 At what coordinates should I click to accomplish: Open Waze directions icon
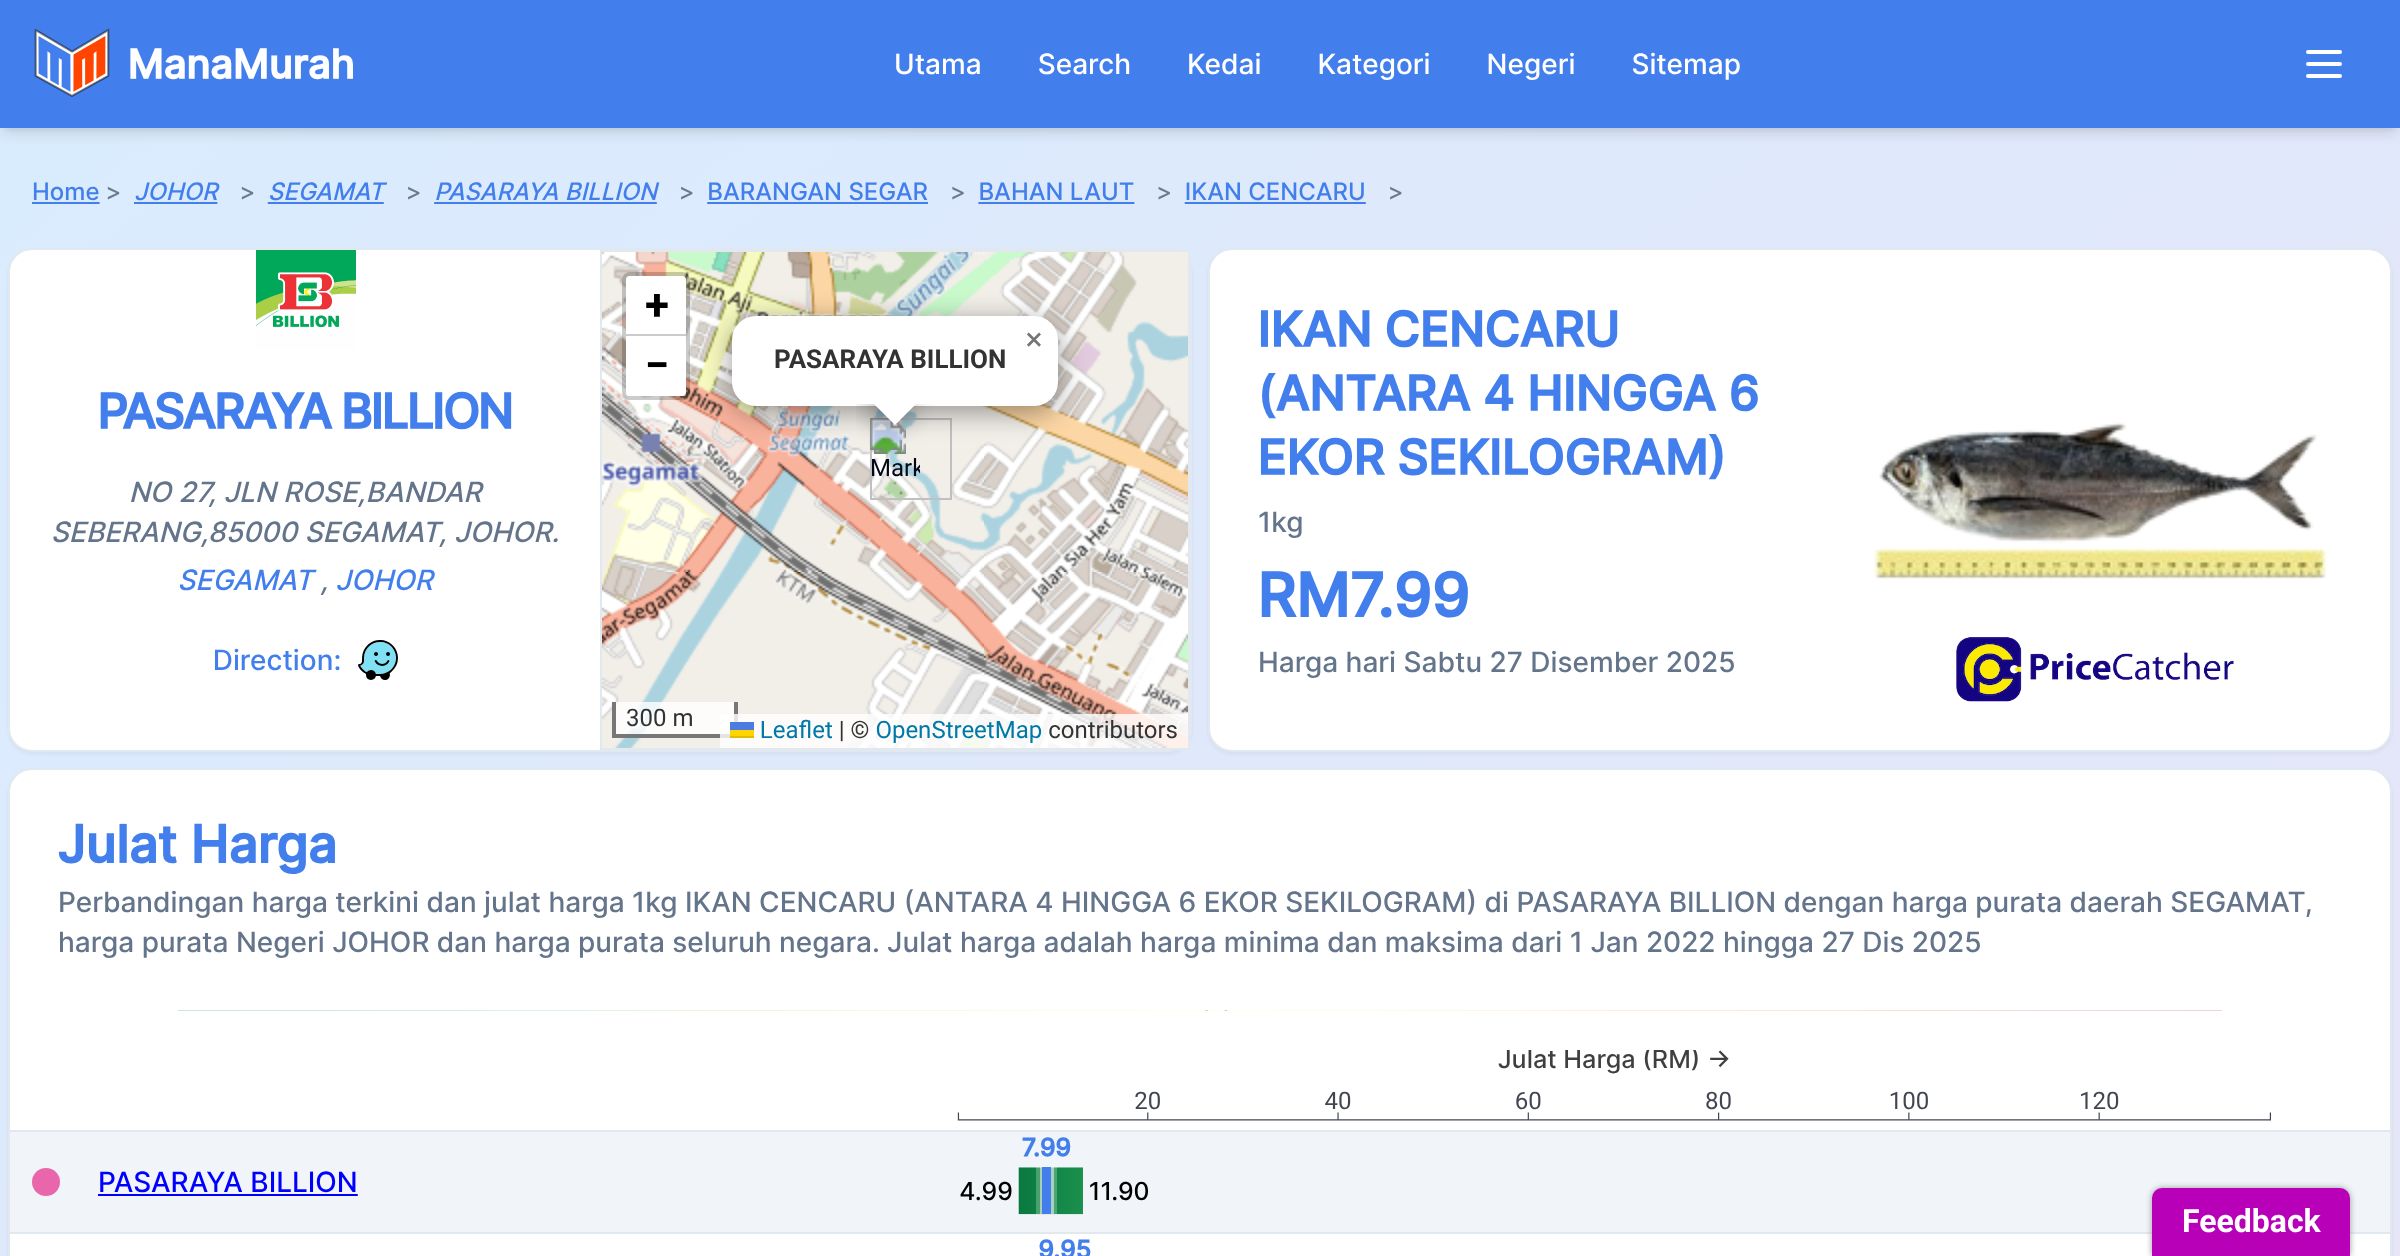pyautogui.click(x=378, y=660)
